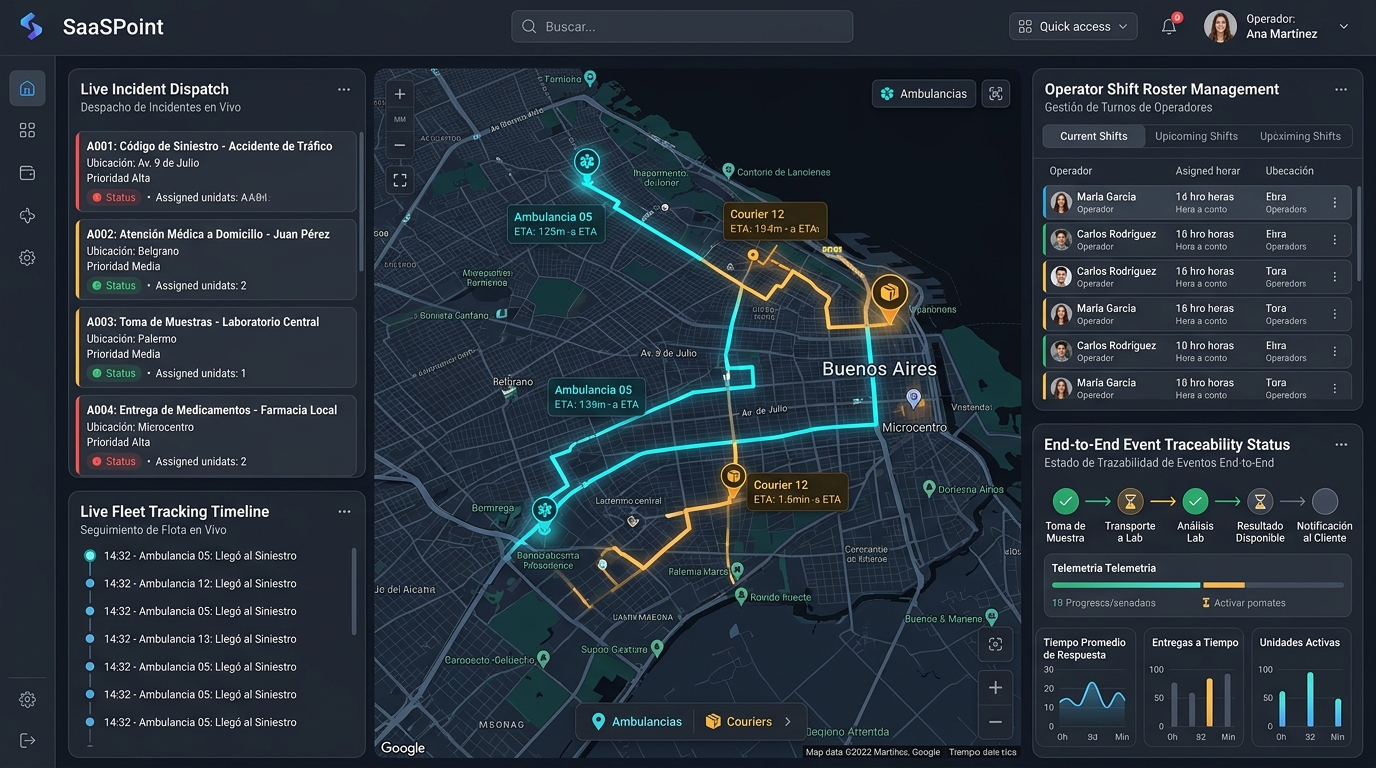Click the Tiempo Promedio de Respuesta chart

click(x=1085, y=689)
